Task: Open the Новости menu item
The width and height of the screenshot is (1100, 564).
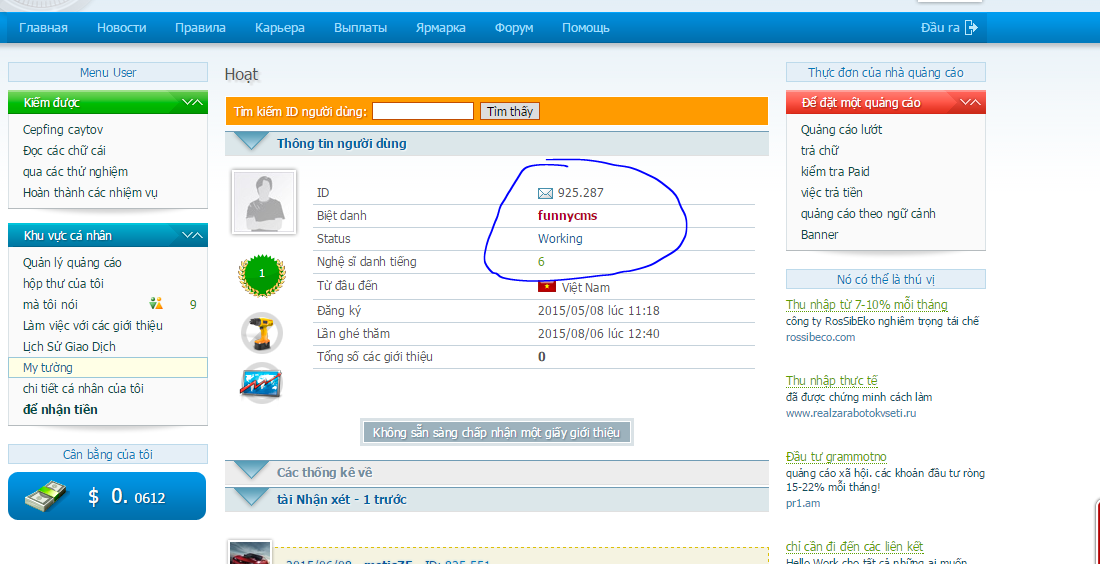Action: tap(121, 28)
